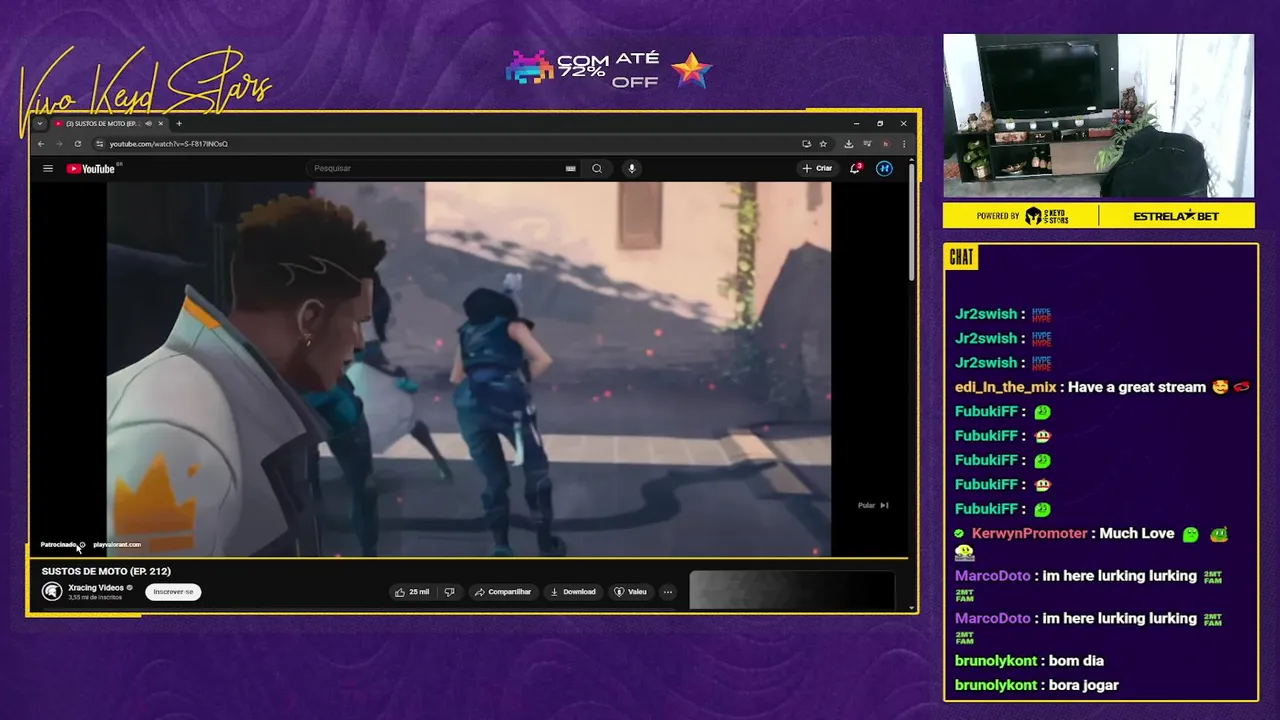The height and width of the screenshot is (720, 1280).
Task: Dislike the video with thumbs-down button
Action: [449, 592]
